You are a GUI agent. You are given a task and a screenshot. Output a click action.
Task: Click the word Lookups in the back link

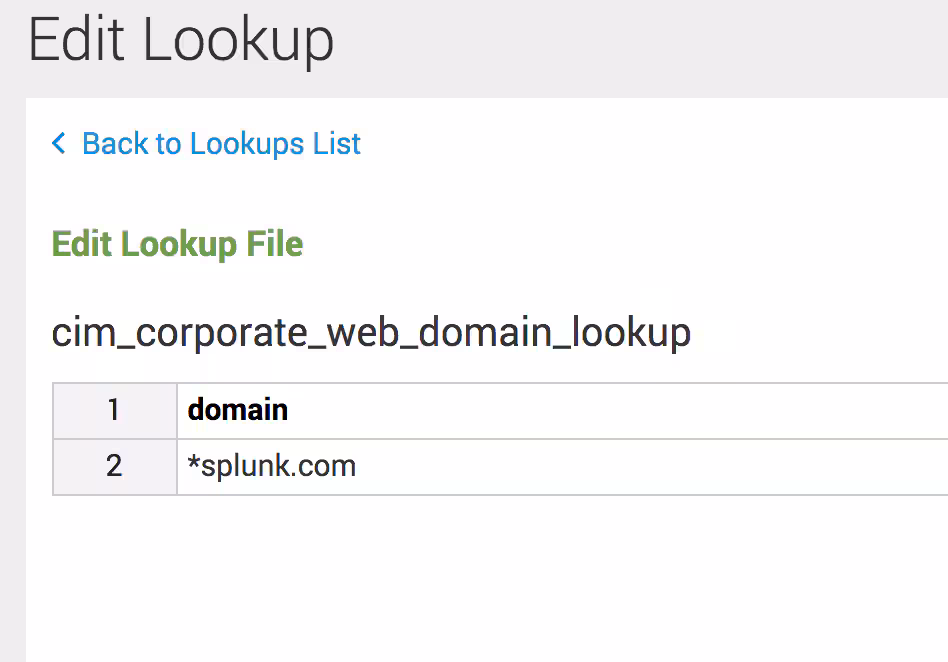(248, 144)
